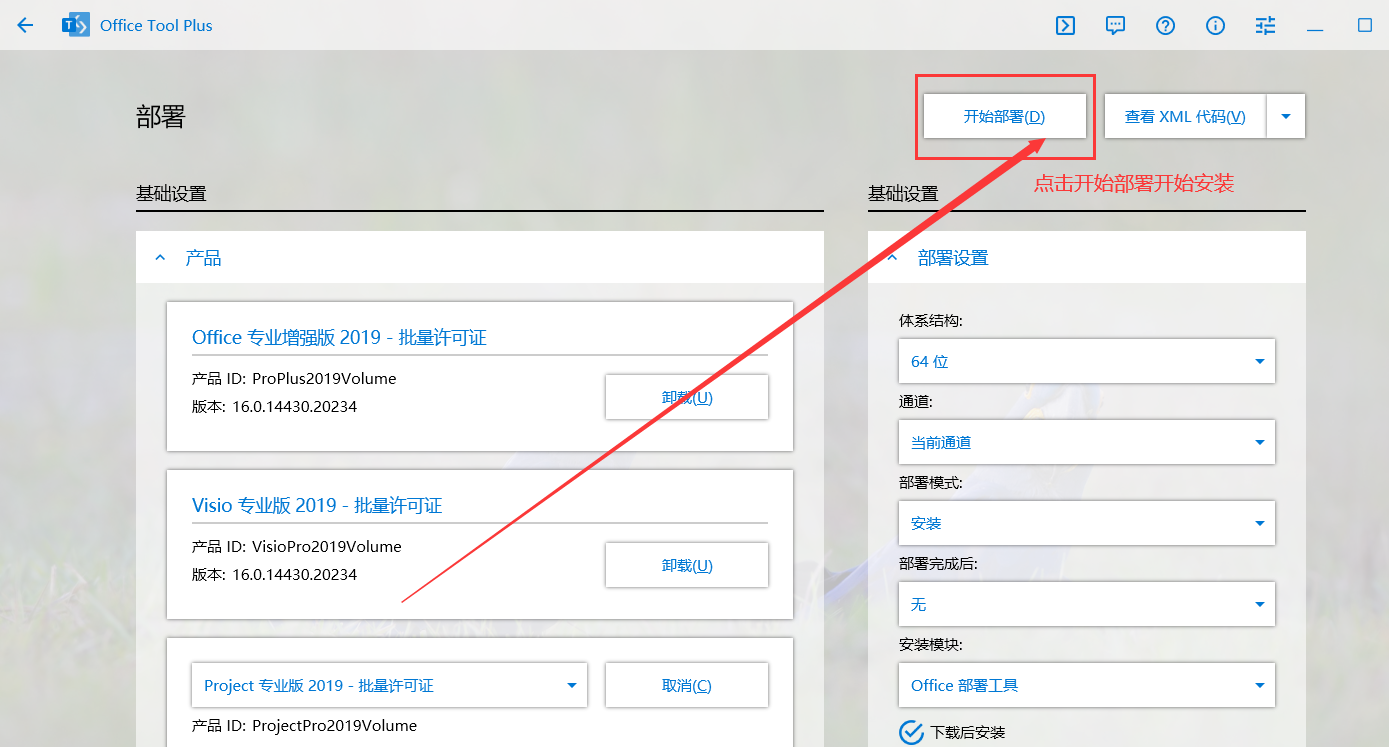
Task: Click the 产品 ID: ProPlus2019Volume text
Action: click(294, 379)
